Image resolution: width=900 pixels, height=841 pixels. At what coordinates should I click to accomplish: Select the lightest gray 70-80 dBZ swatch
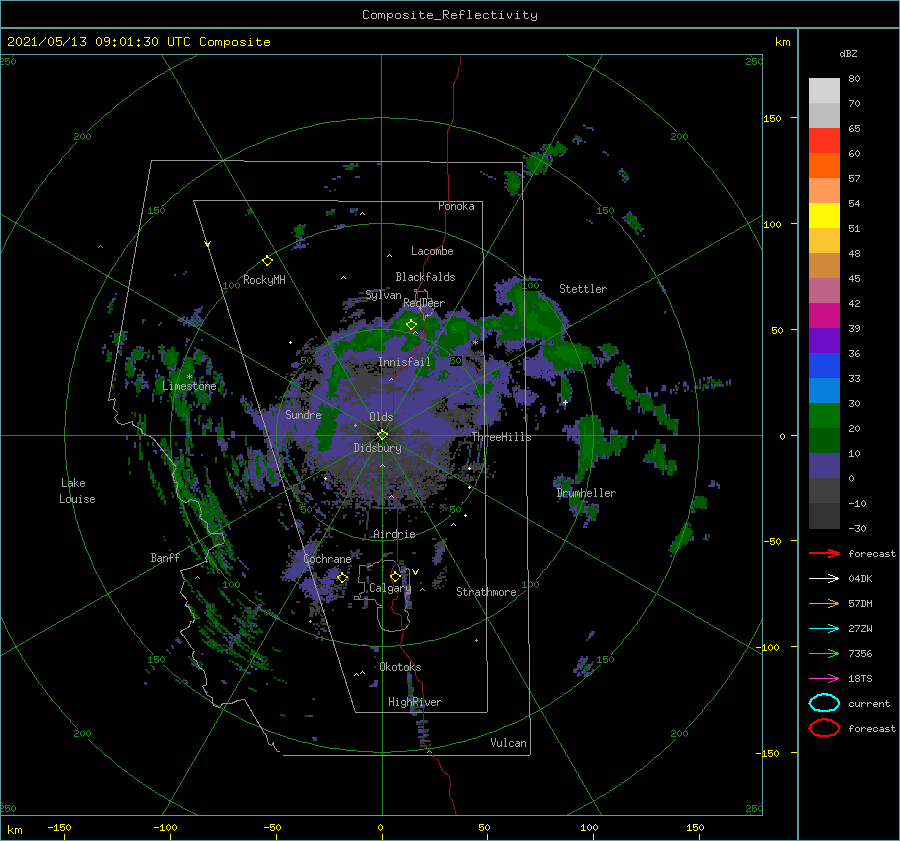(824, 91)
